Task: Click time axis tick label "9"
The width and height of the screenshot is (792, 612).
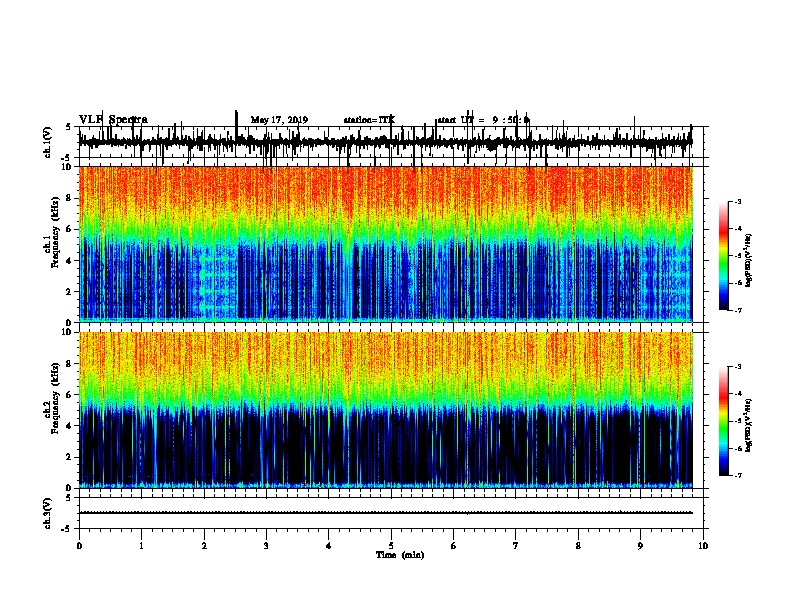Action: click(640, 546)
